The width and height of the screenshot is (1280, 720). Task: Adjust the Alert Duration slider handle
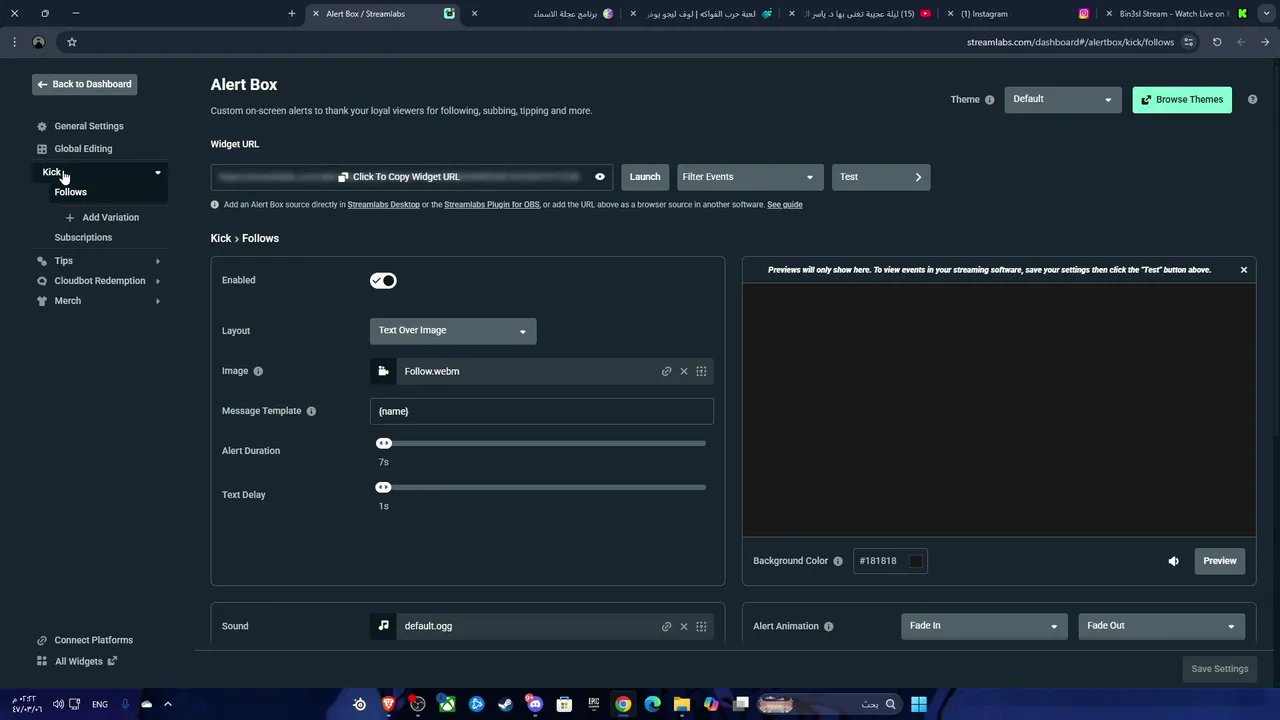point(383,443)
